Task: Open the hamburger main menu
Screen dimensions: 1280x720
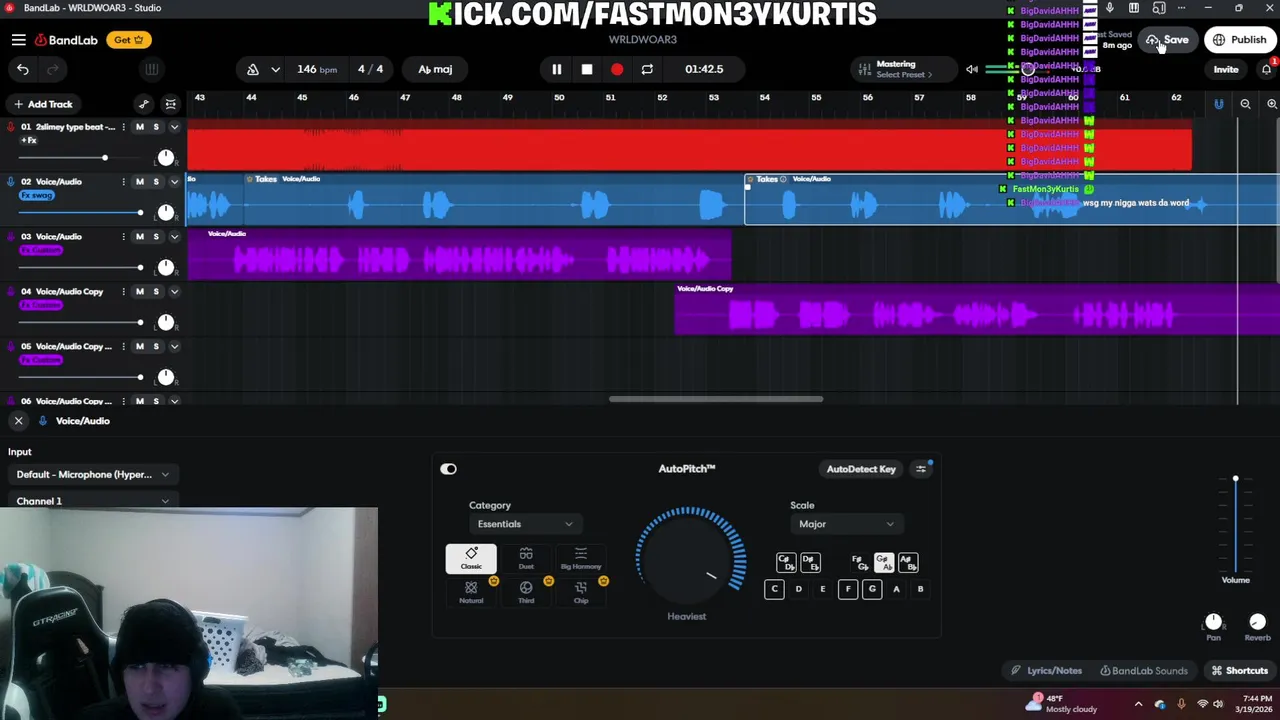Action: click(18, 40)
